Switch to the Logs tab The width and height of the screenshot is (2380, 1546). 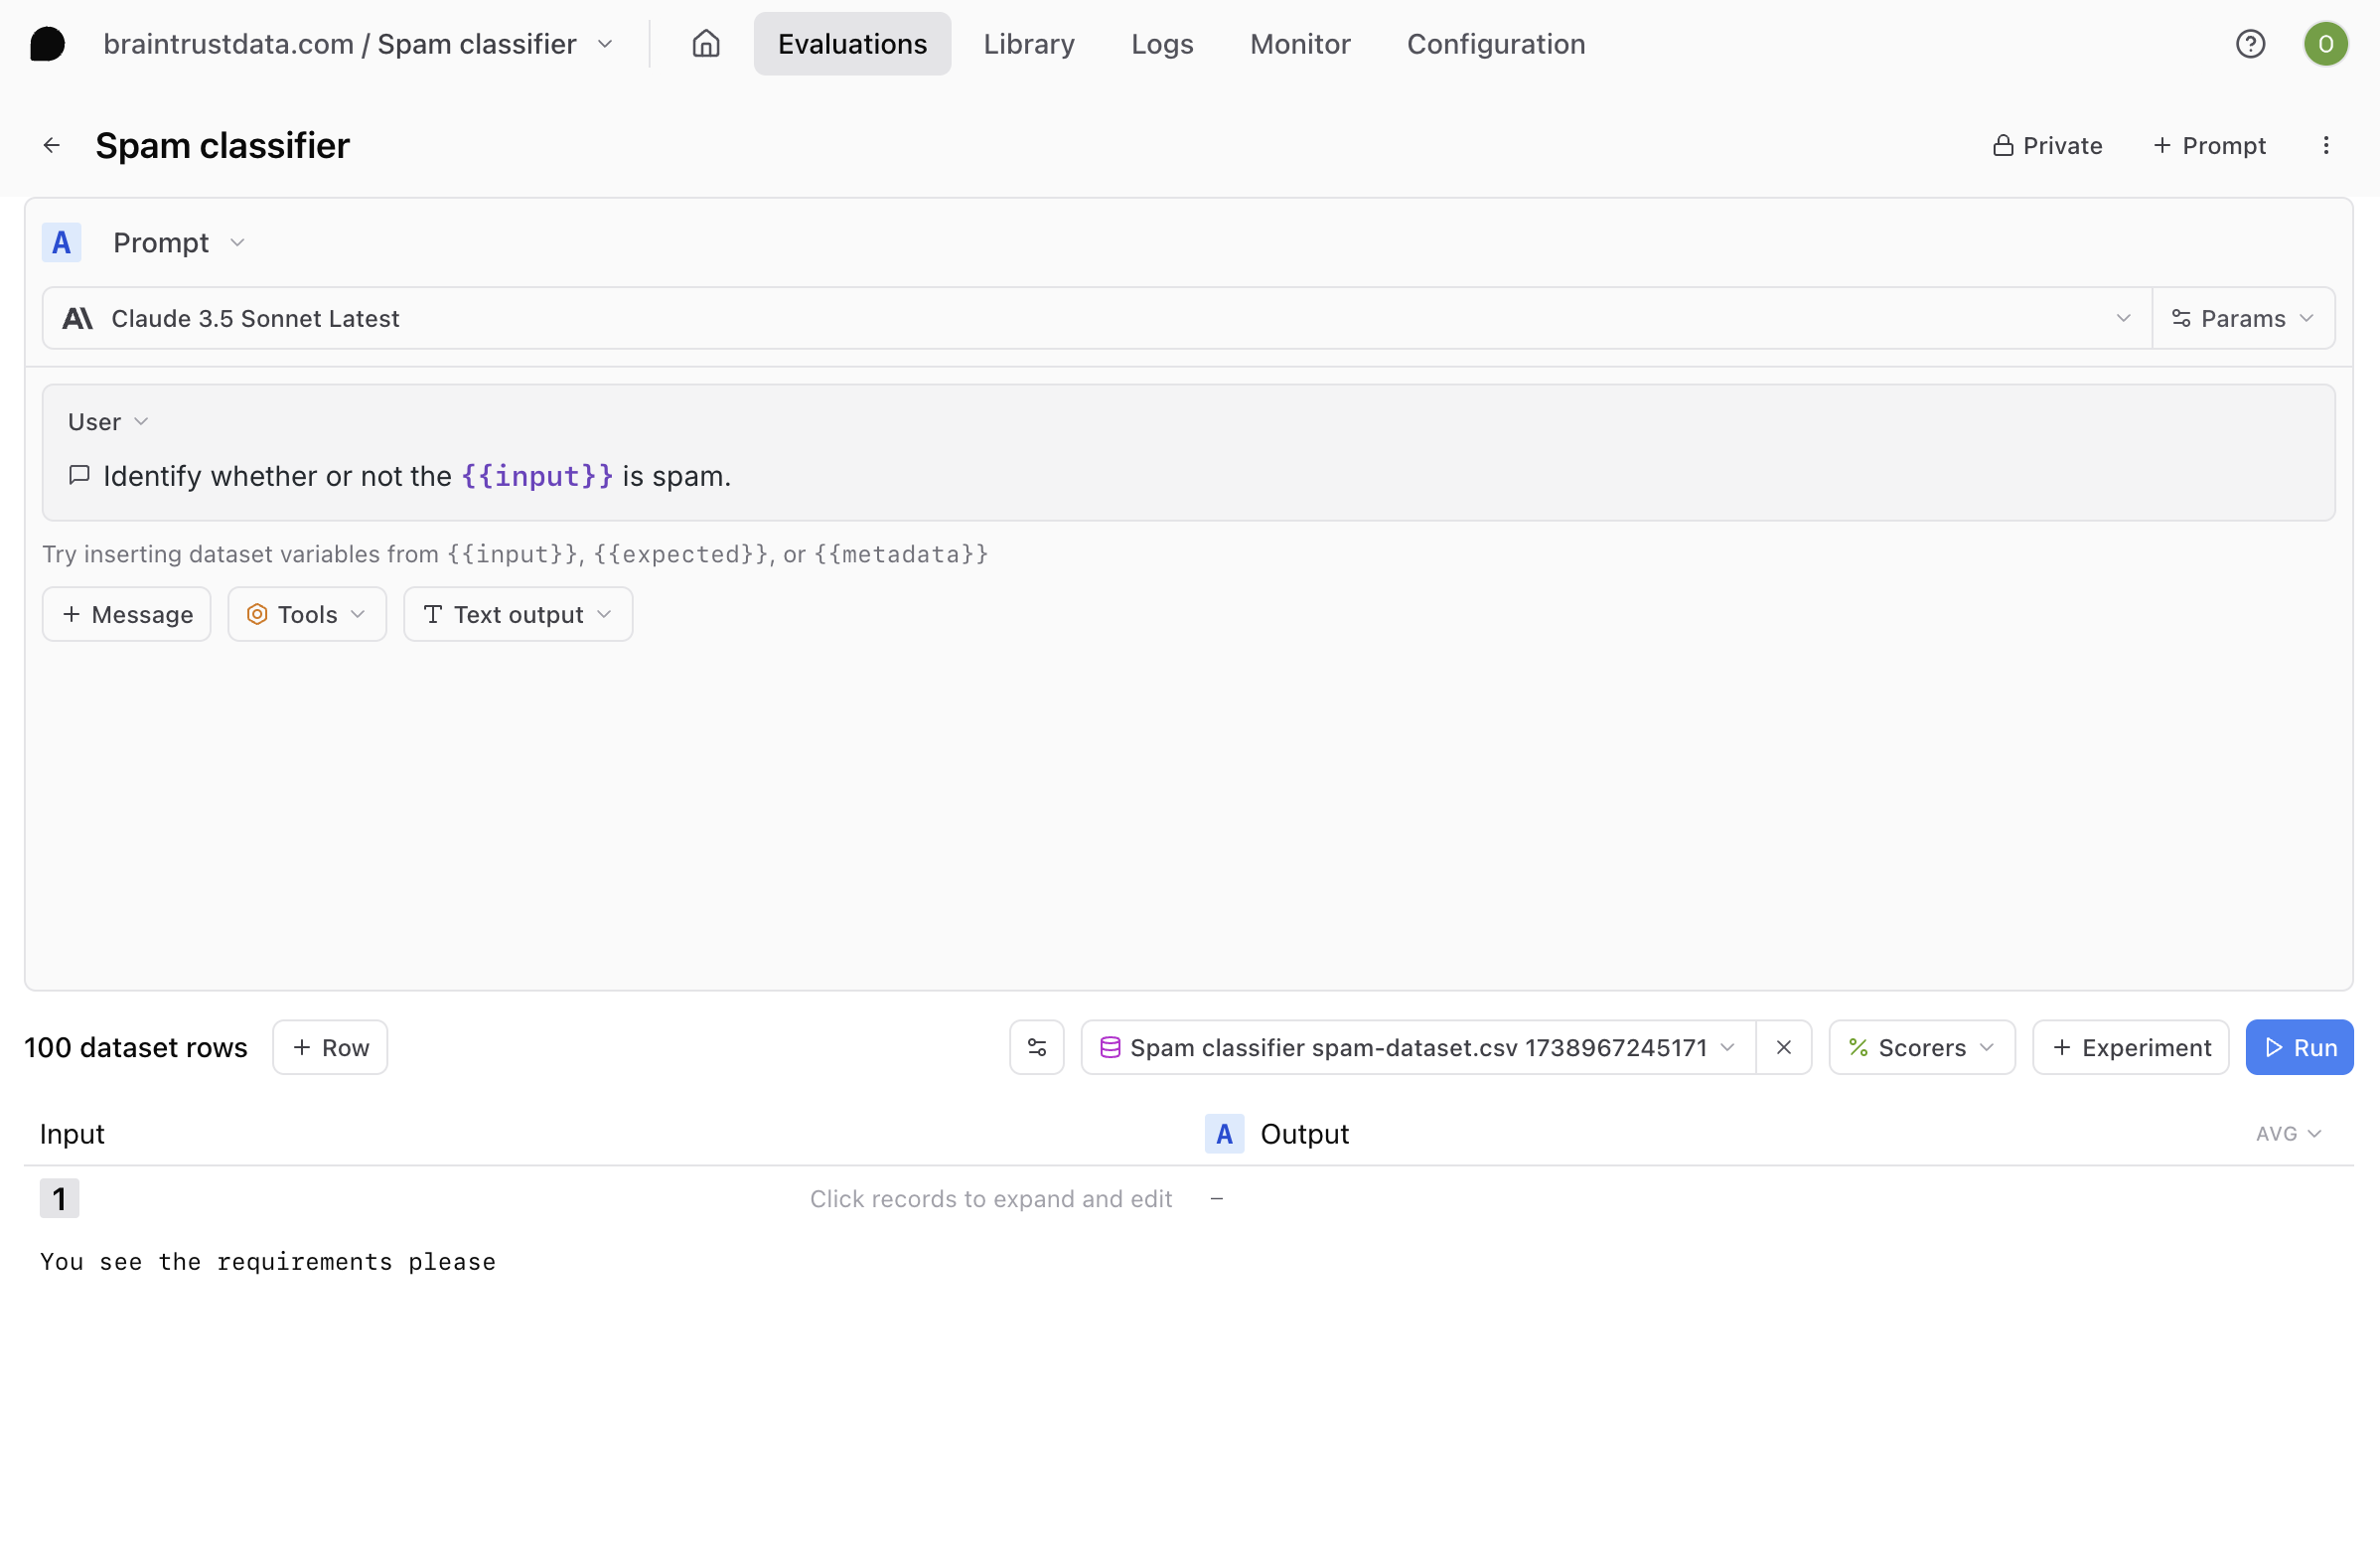1161,44
